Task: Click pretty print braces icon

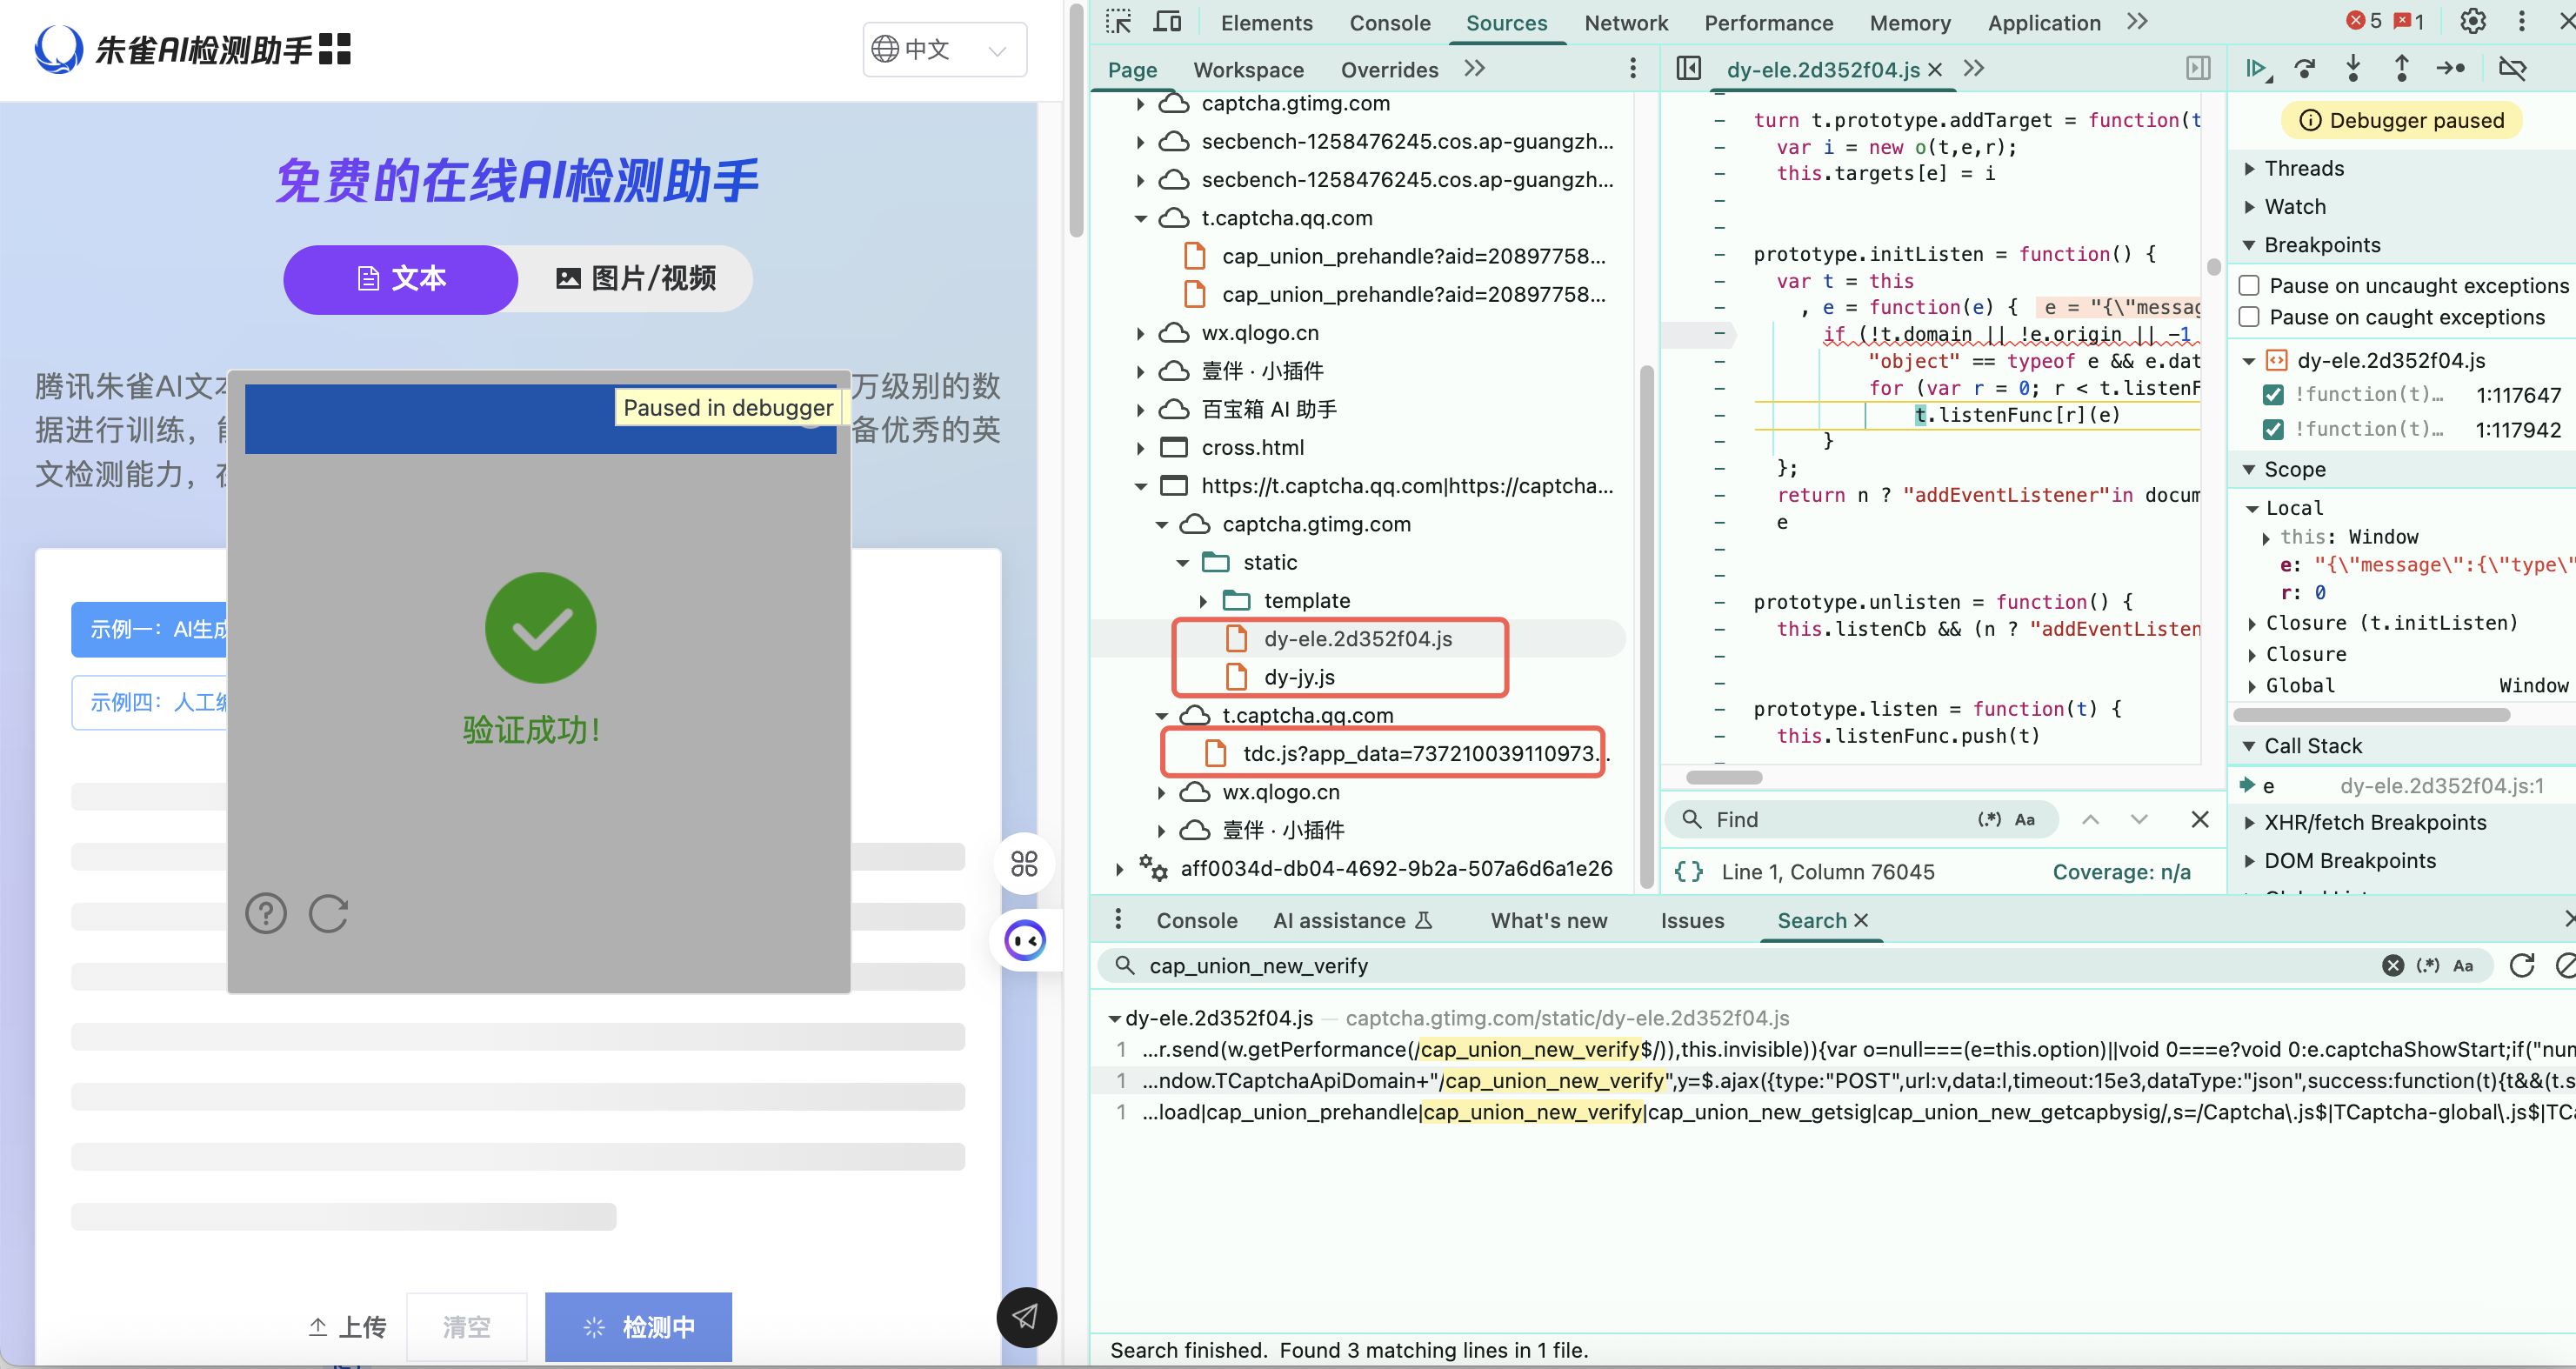Action: pos(1689,871)
